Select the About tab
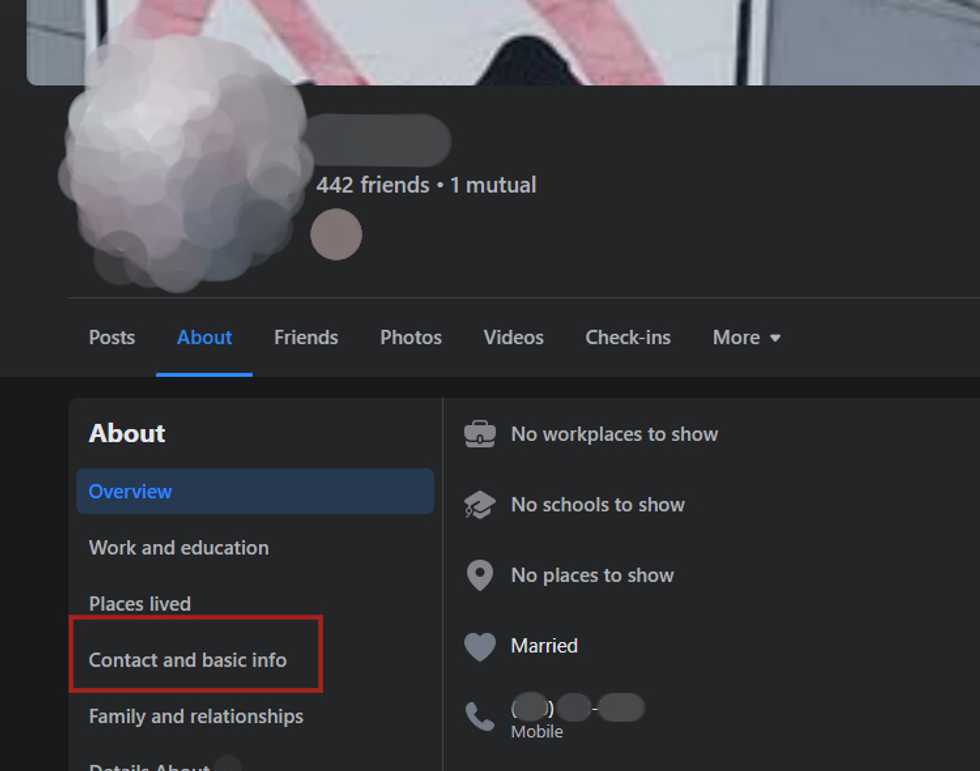 point(204,337)
